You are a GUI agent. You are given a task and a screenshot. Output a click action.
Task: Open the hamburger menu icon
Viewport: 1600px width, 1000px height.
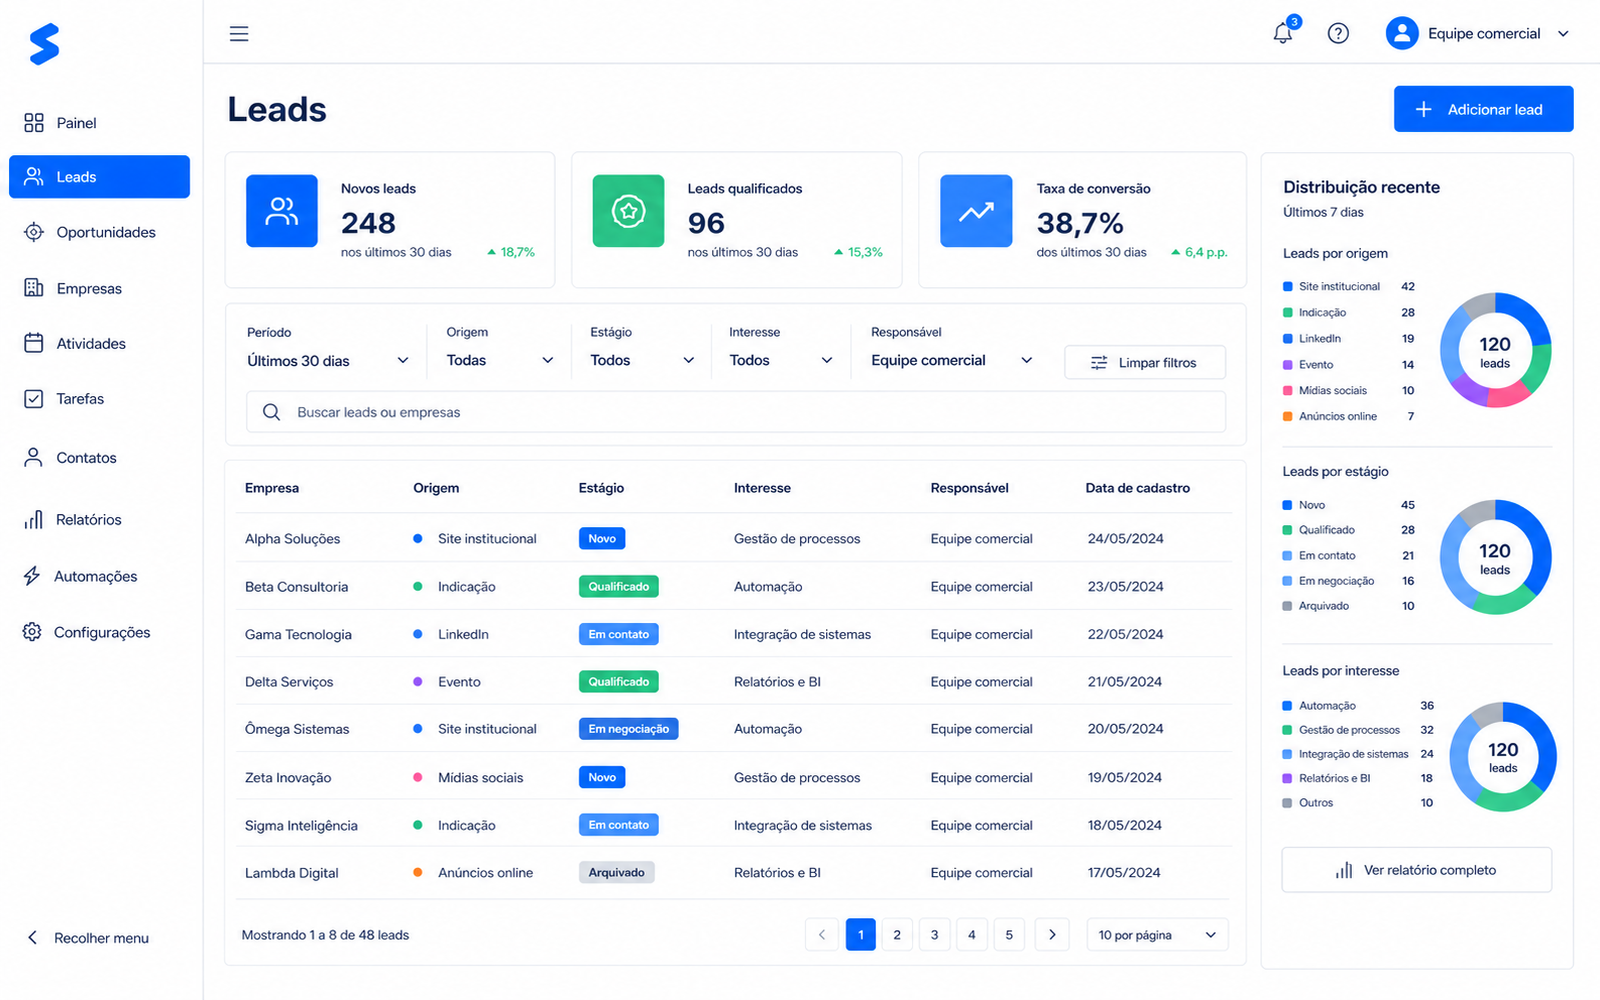pyautogui.click(x=239, y=34)
